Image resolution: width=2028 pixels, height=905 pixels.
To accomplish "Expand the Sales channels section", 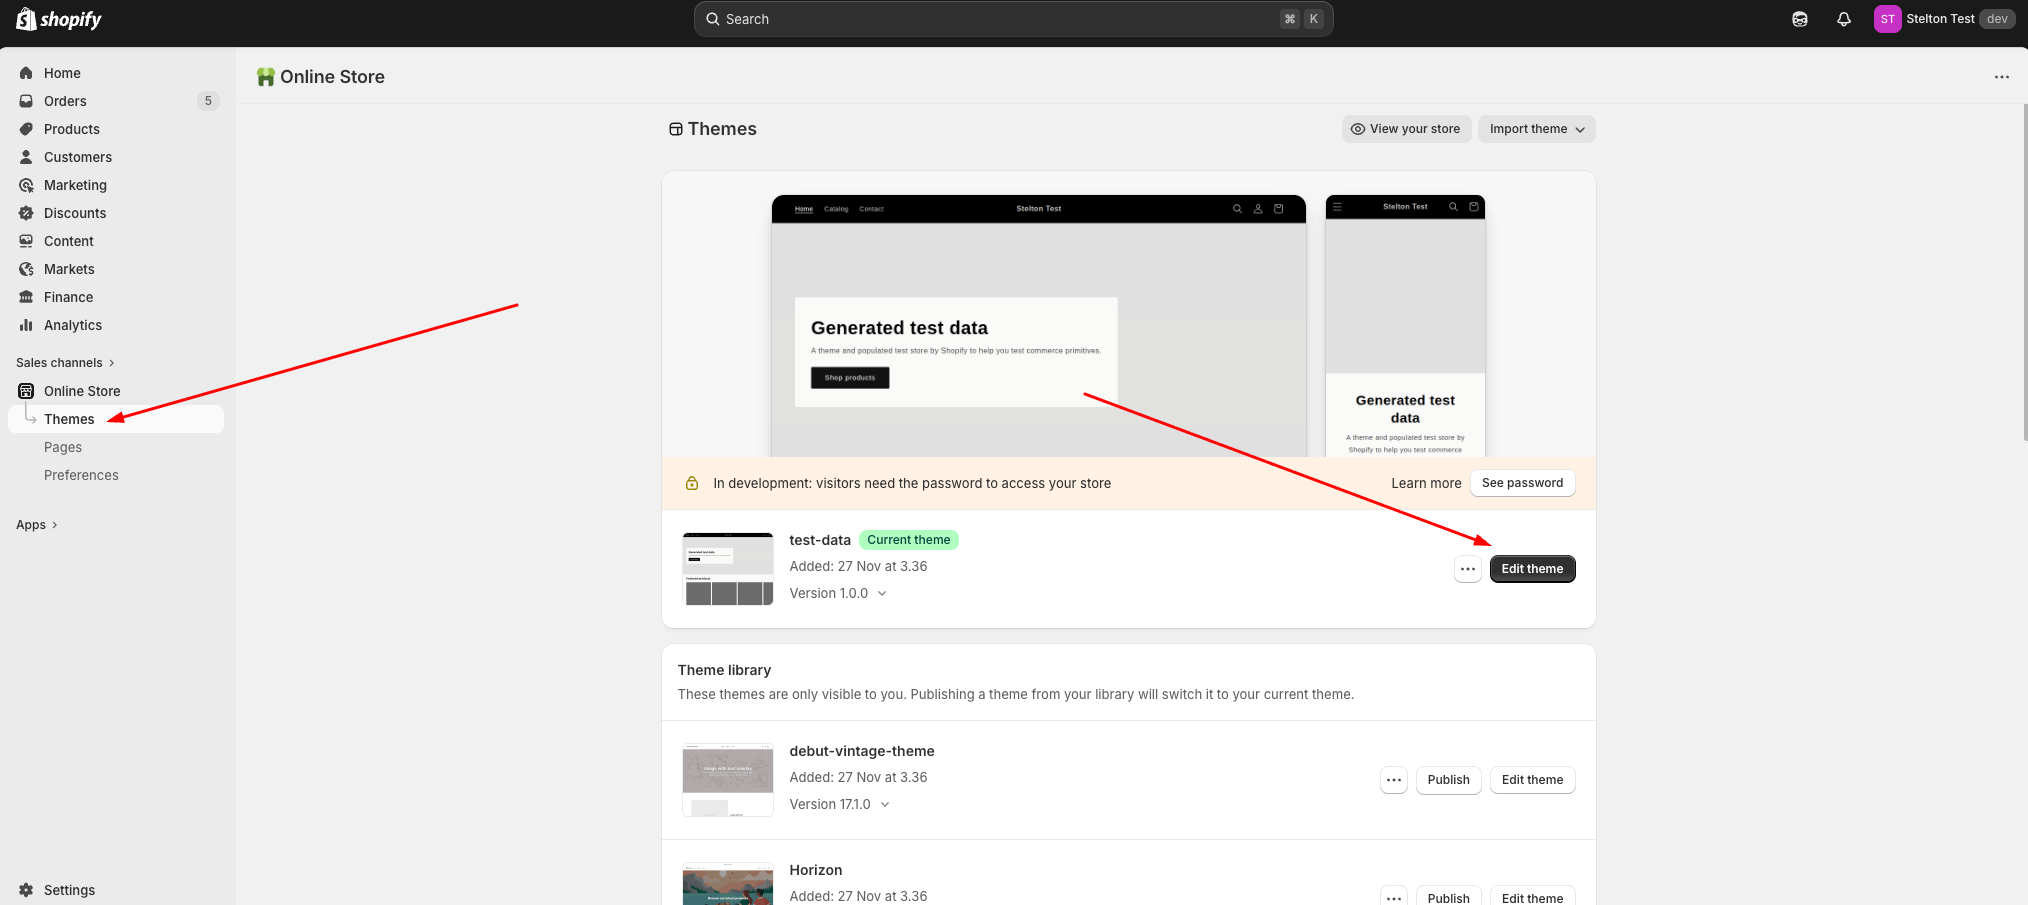I will (x=66, y=363).
